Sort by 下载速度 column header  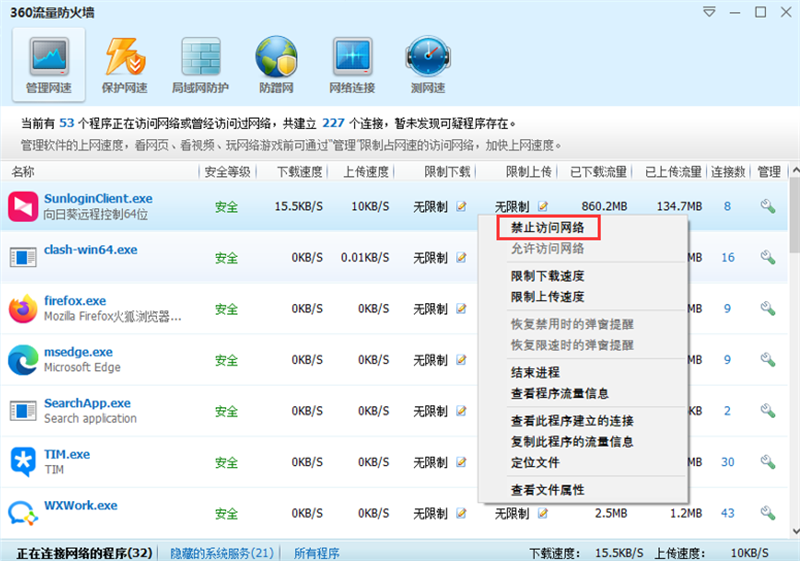coord(298,172)
